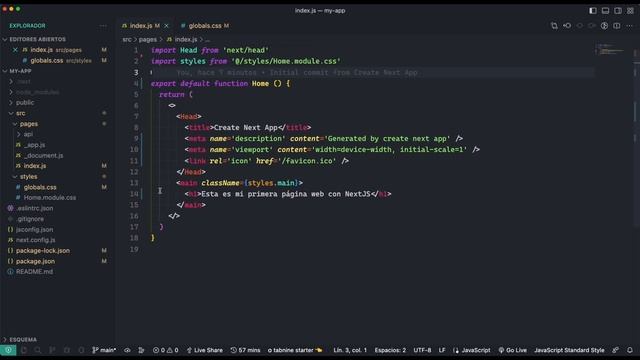This screenshot has width=640, height=360.
Task: Click the h1 text line in the editor
Action: click(288, 194)
